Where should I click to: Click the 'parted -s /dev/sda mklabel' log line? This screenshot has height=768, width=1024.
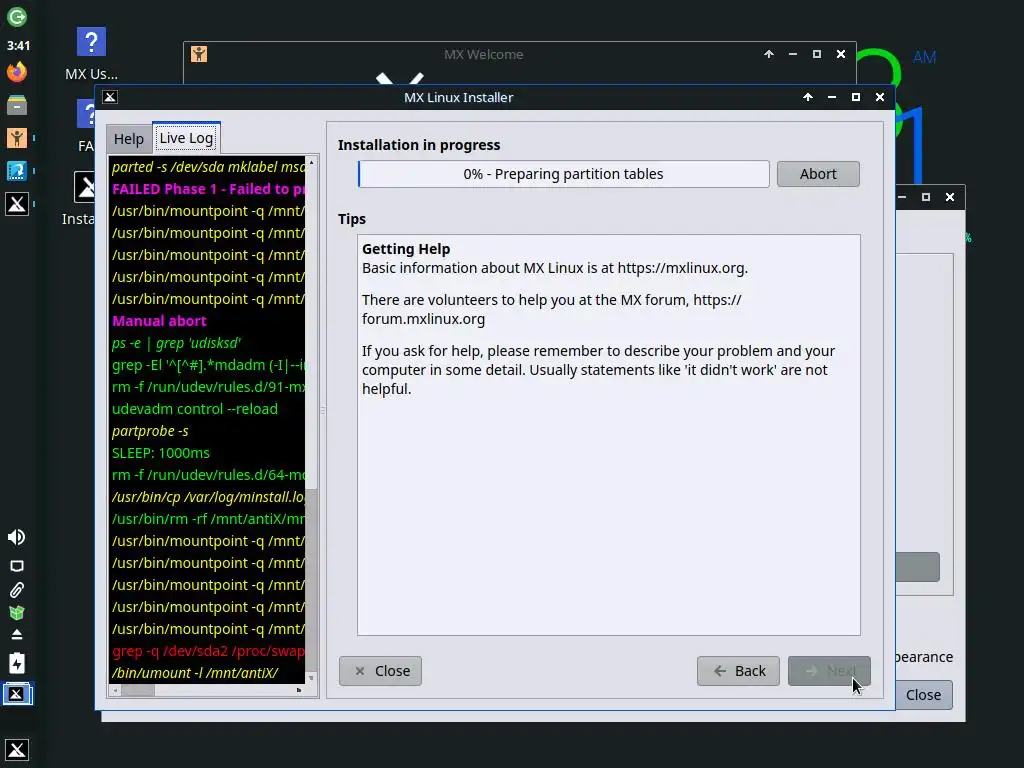pos(208,167)
